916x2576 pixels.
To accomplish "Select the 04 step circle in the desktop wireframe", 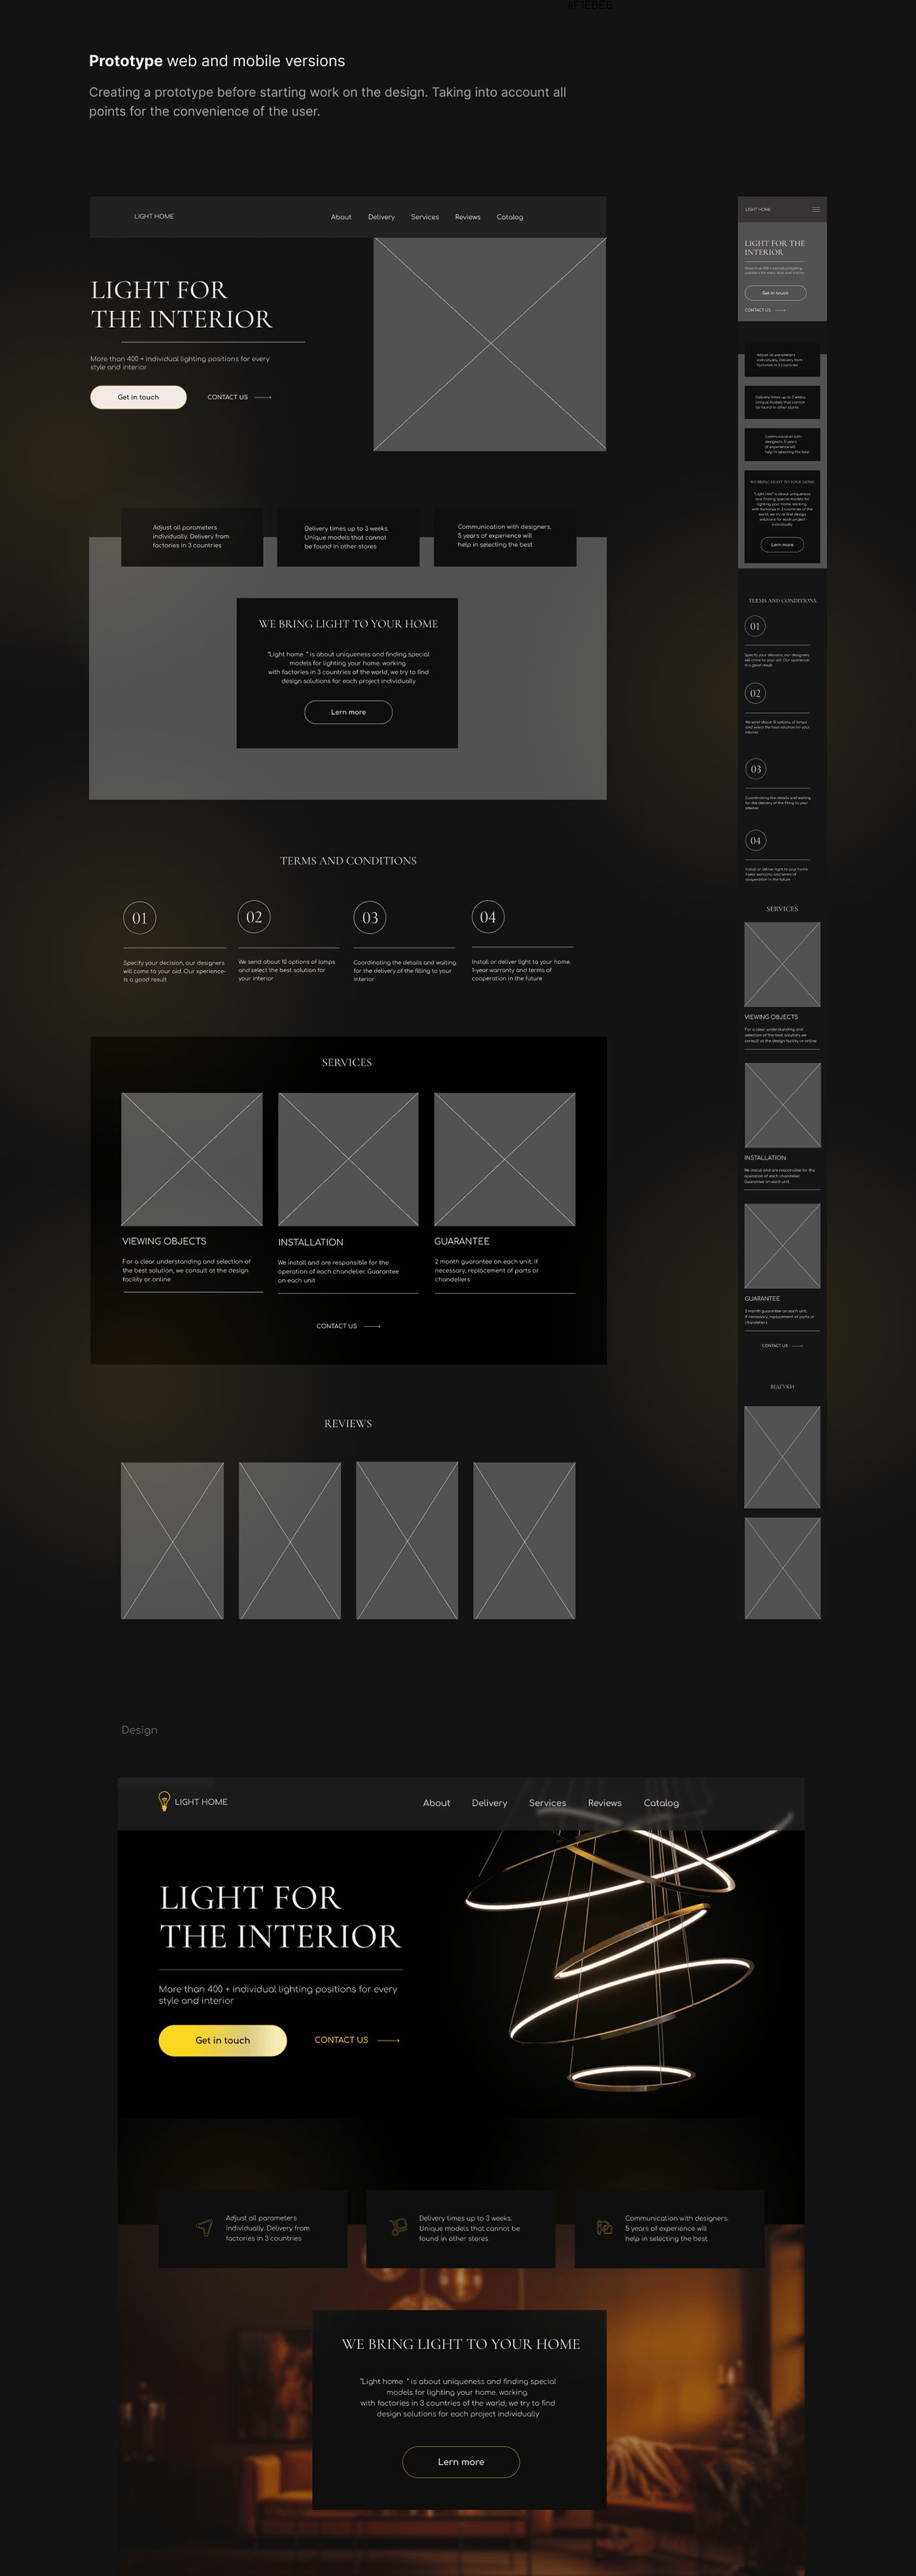I will 488,917.
